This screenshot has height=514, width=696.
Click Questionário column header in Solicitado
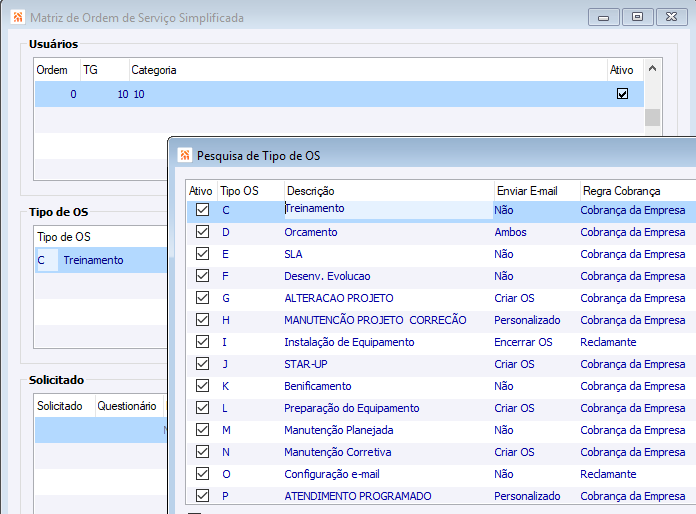pos(127,406)
